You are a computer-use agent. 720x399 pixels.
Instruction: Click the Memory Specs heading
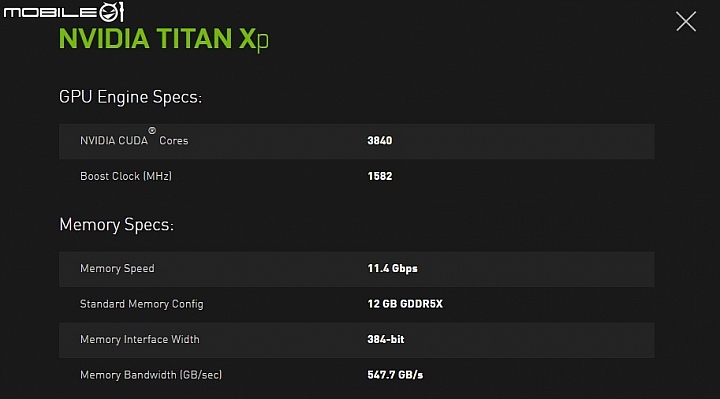(x=117, y=225)
